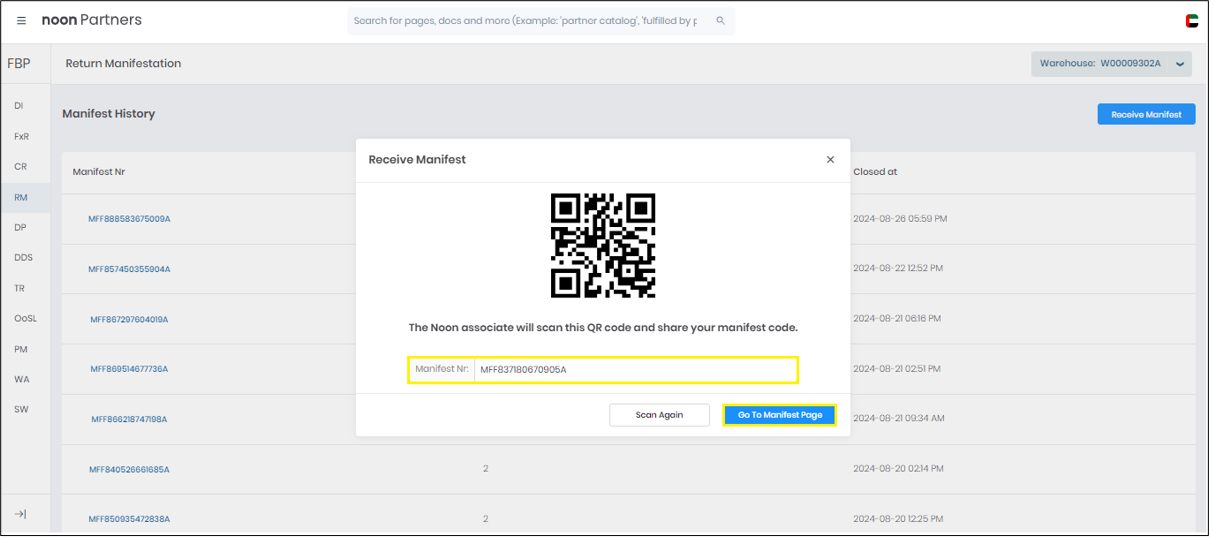Click the search magnifier icon
The width and height of the screenshot is (1213, 540).
click(720, 20)
